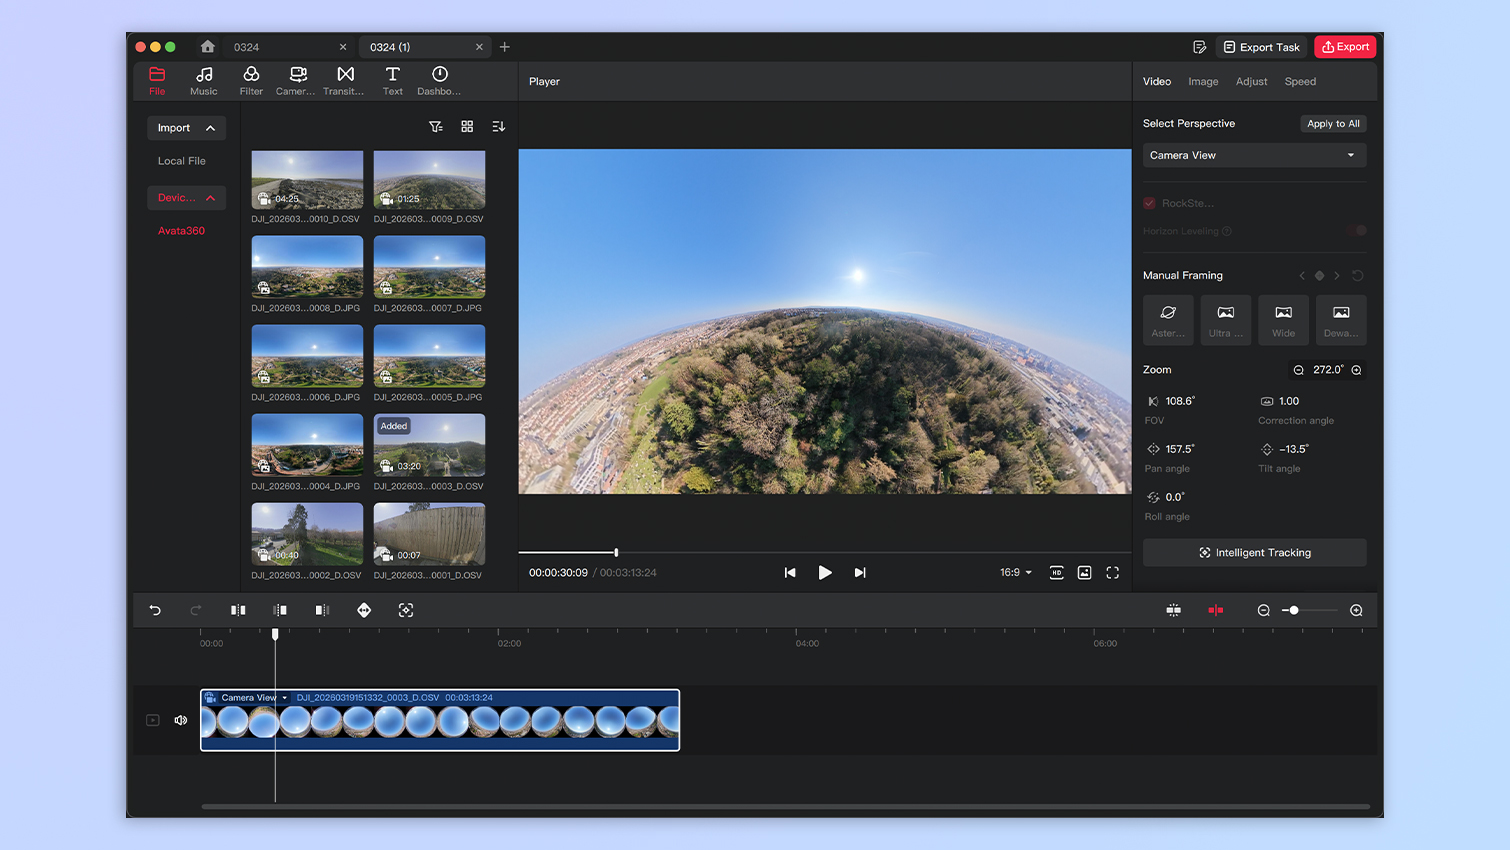Click the fullscreen preview icon under the player
Screen dimensions: 1510x850
pos(1113,572)
